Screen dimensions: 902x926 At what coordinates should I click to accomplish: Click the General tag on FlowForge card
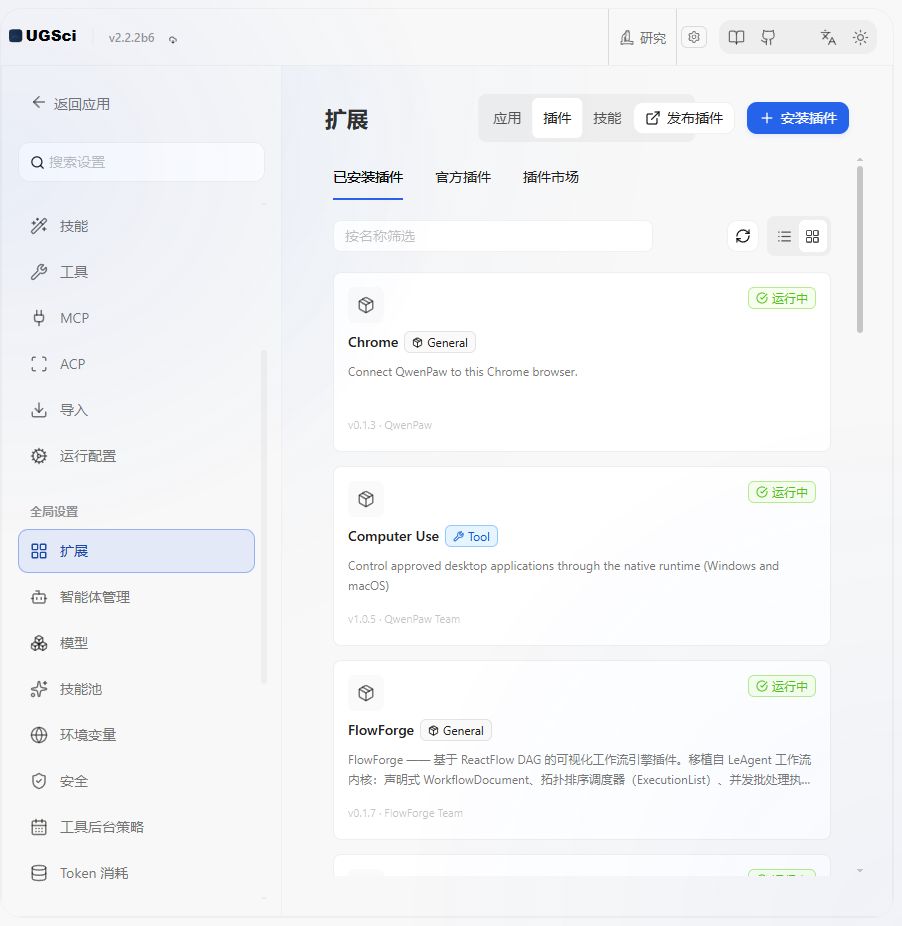[x=456, y=731]
